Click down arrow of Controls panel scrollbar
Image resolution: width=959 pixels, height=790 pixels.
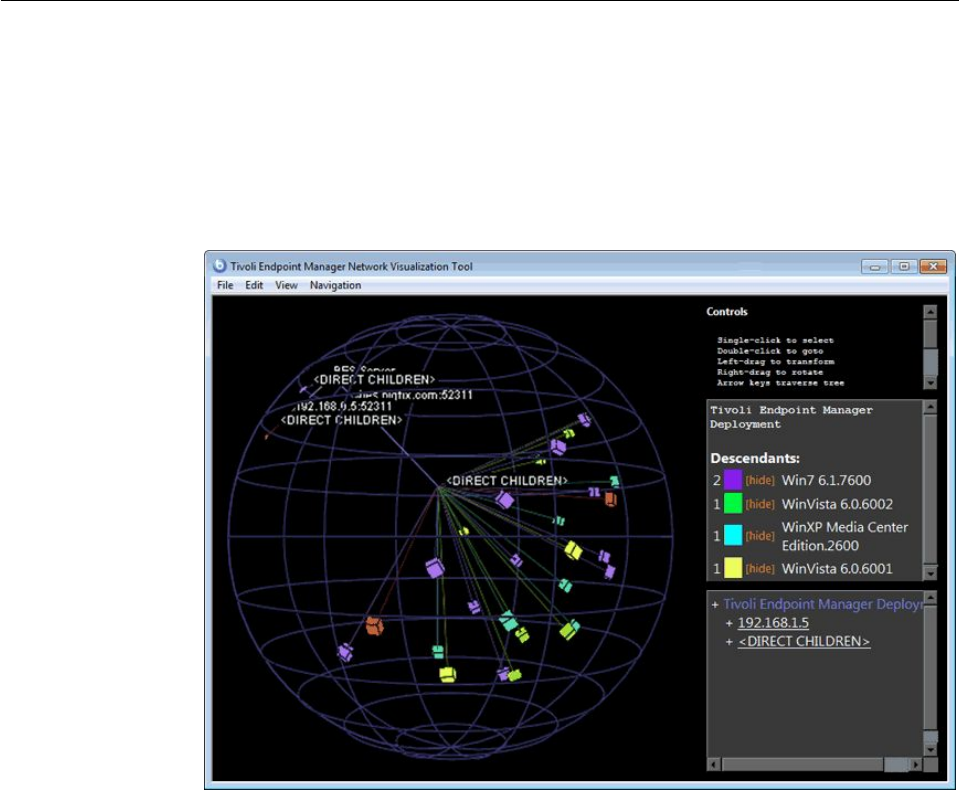(x=930, y=383)
